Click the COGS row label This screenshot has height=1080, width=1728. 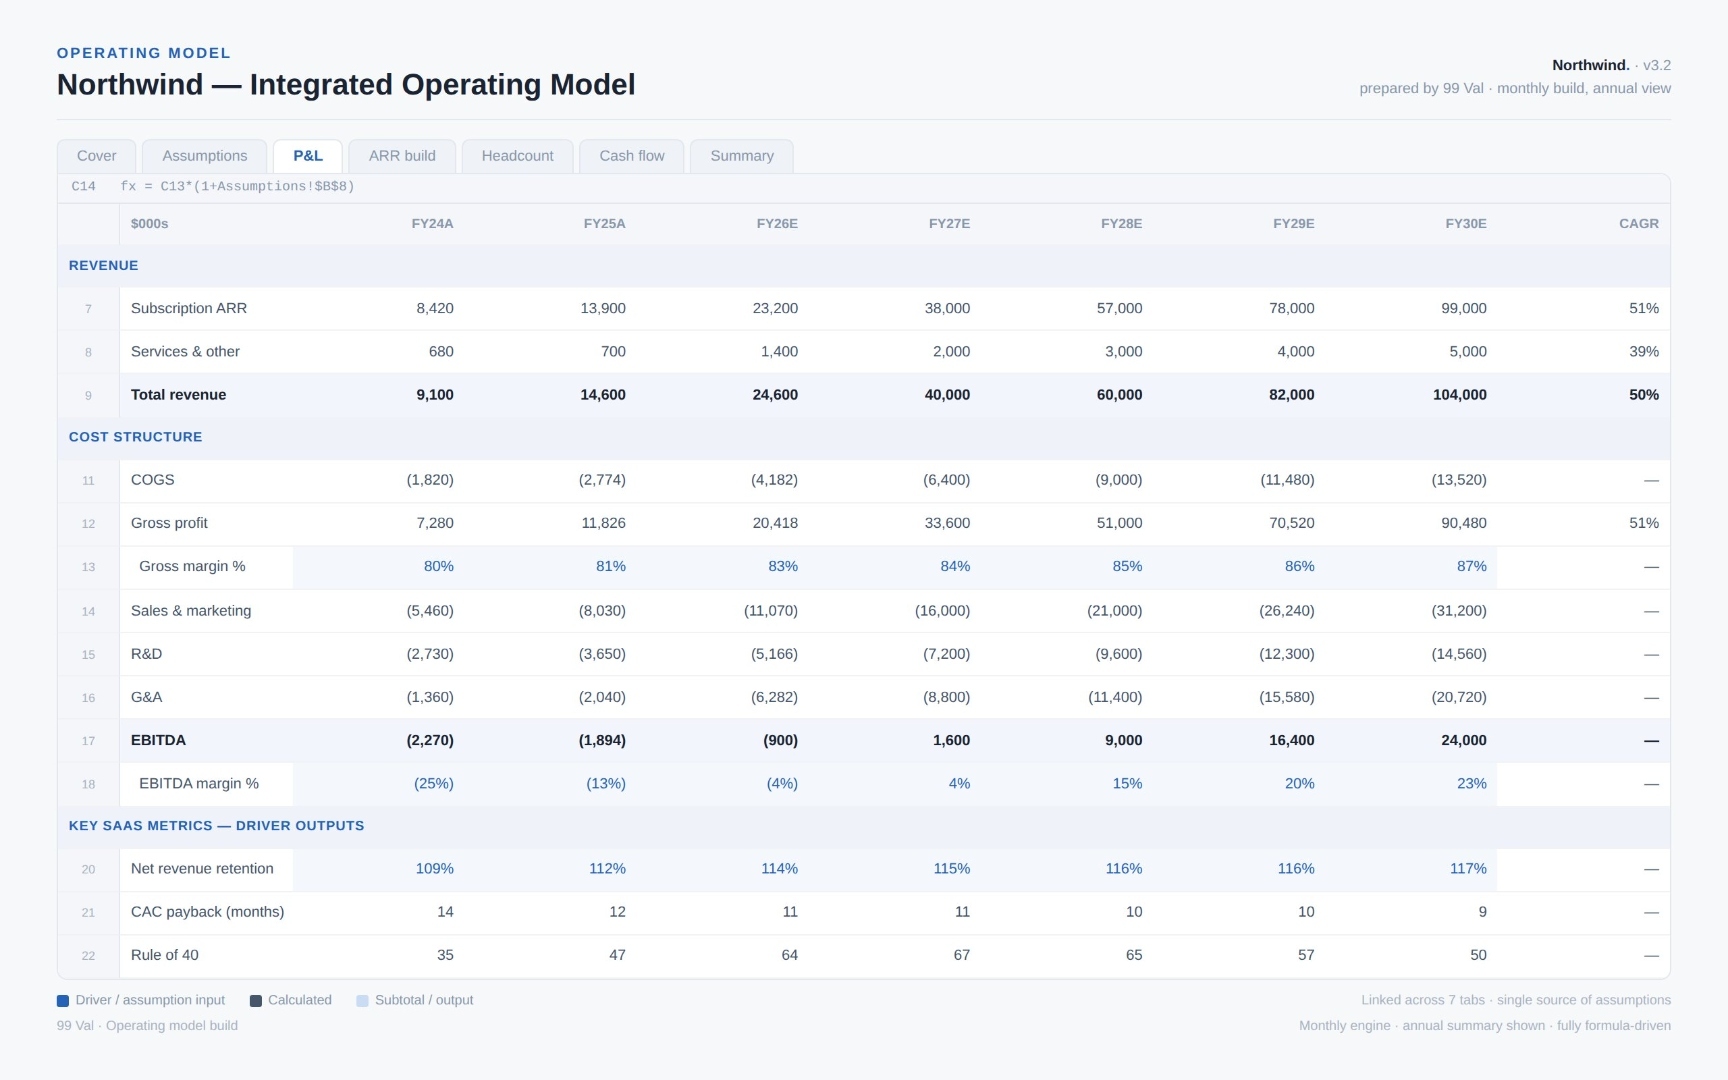[x=152, y=480]
